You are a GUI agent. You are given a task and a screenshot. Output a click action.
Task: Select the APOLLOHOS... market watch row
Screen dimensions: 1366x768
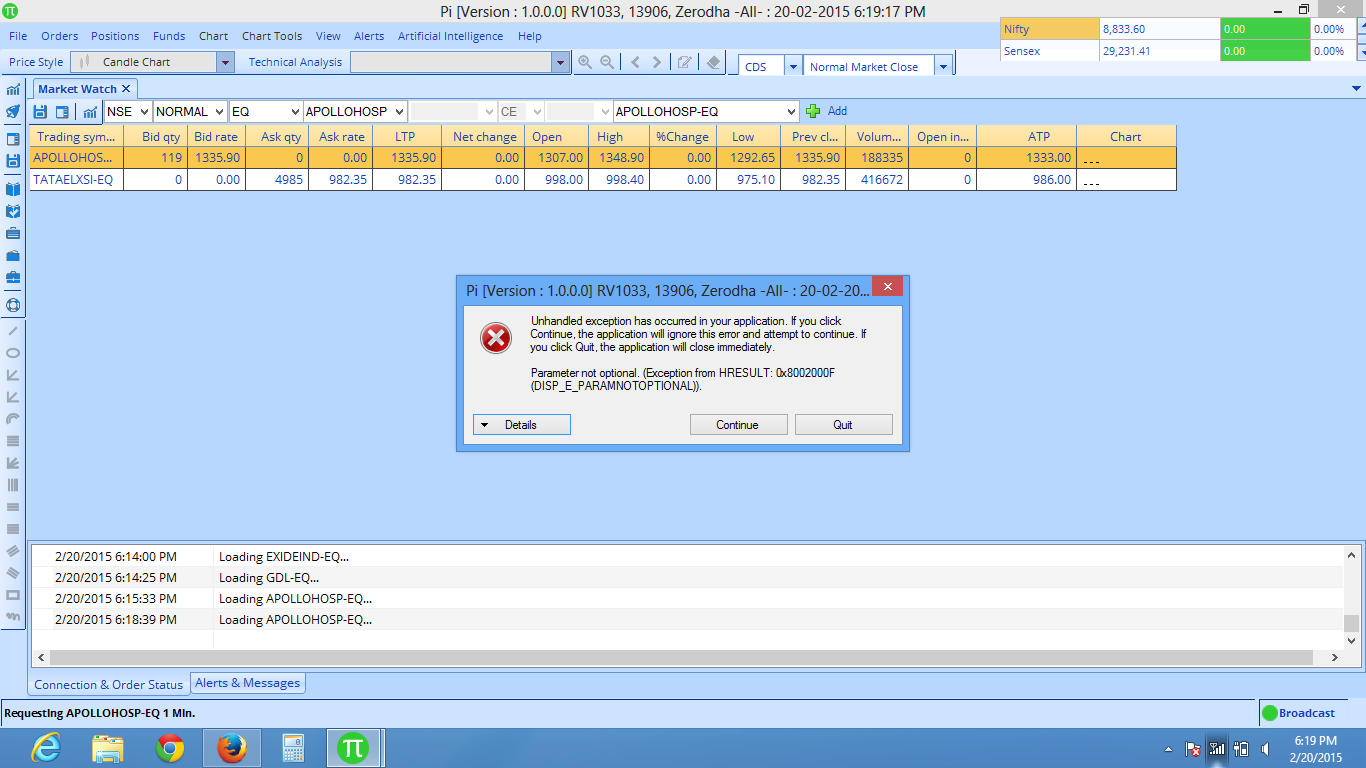coord(603,158)
